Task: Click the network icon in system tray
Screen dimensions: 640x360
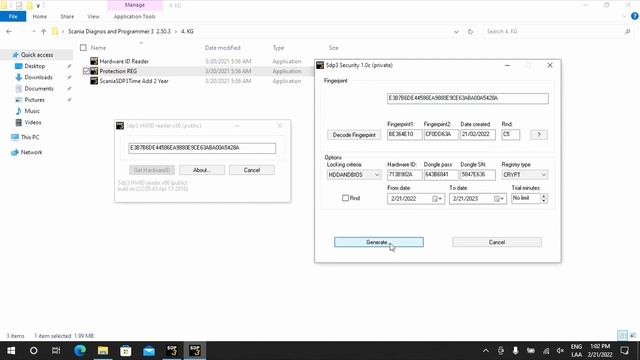Action: (546, 351)
